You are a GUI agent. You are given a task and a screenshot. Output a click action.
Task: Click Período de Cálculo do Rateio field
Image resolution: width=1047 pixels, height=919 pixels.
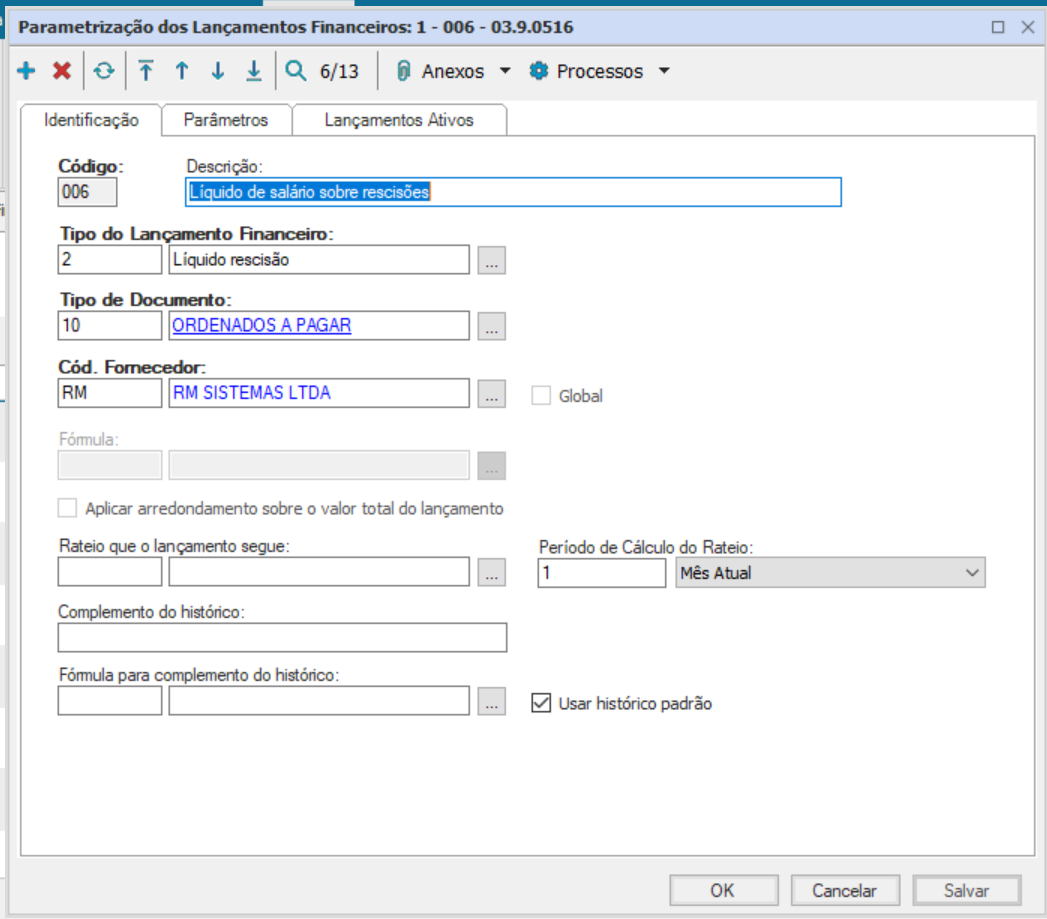[602, 572]
